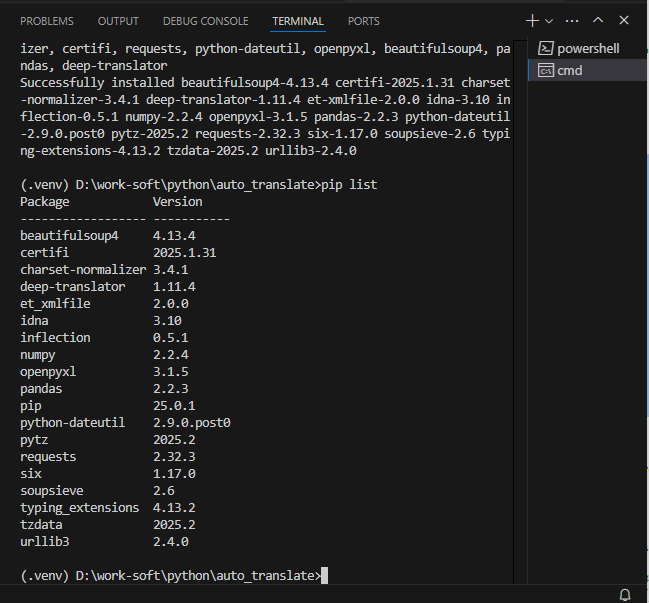The image size is (649, 603).
Task: Click version '1.17.0' of six
Action: click(x=174, y=473)
